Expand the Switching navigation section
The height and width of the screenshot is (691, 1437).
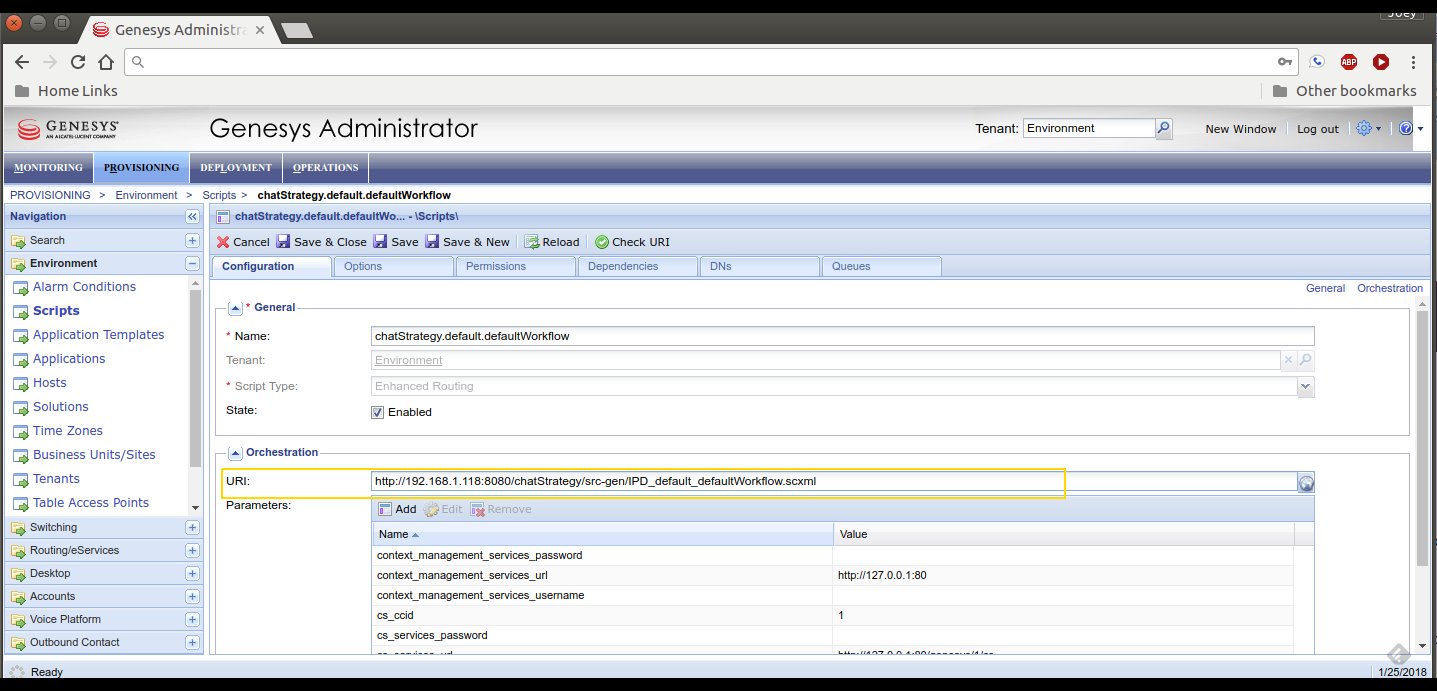point(192,527)
